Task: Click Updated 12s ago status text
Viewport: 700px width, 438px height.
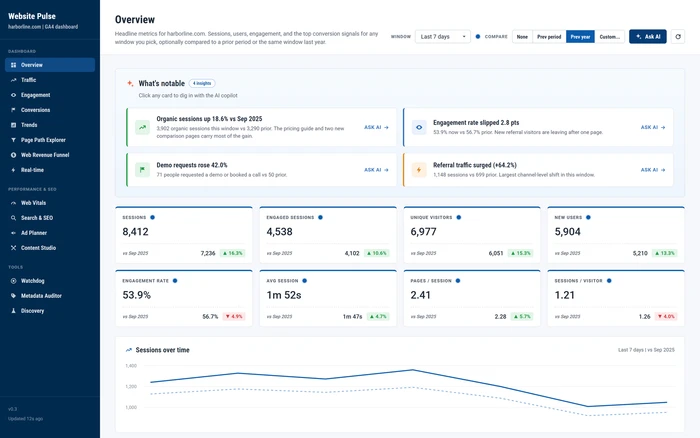Action: pos(25,419)
